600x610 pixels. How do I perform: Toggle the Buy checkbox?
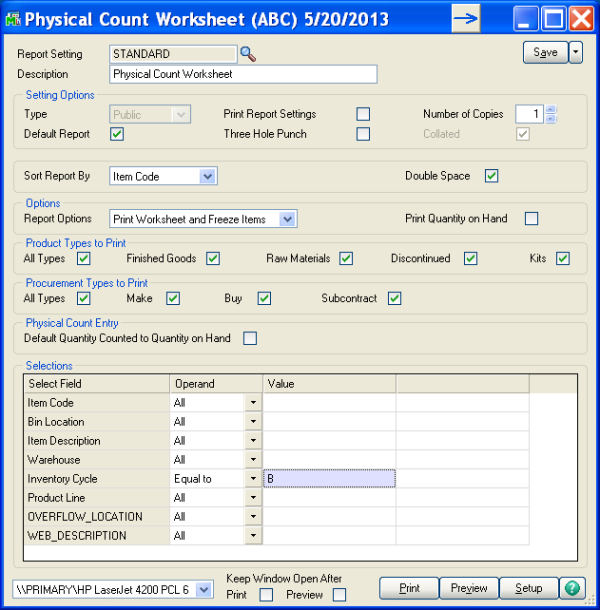(264, 298)
